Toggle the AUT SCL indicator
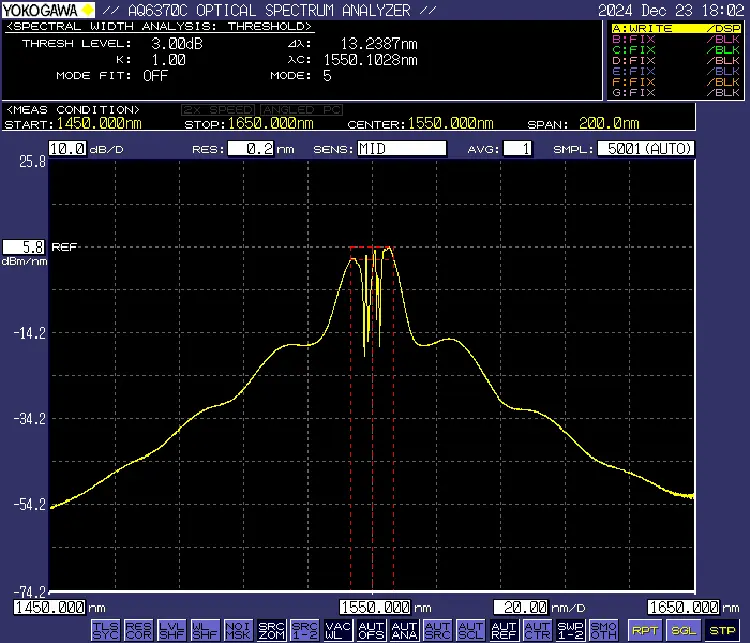The width and height of the screenshot is (750, 643). click(471, 630)
